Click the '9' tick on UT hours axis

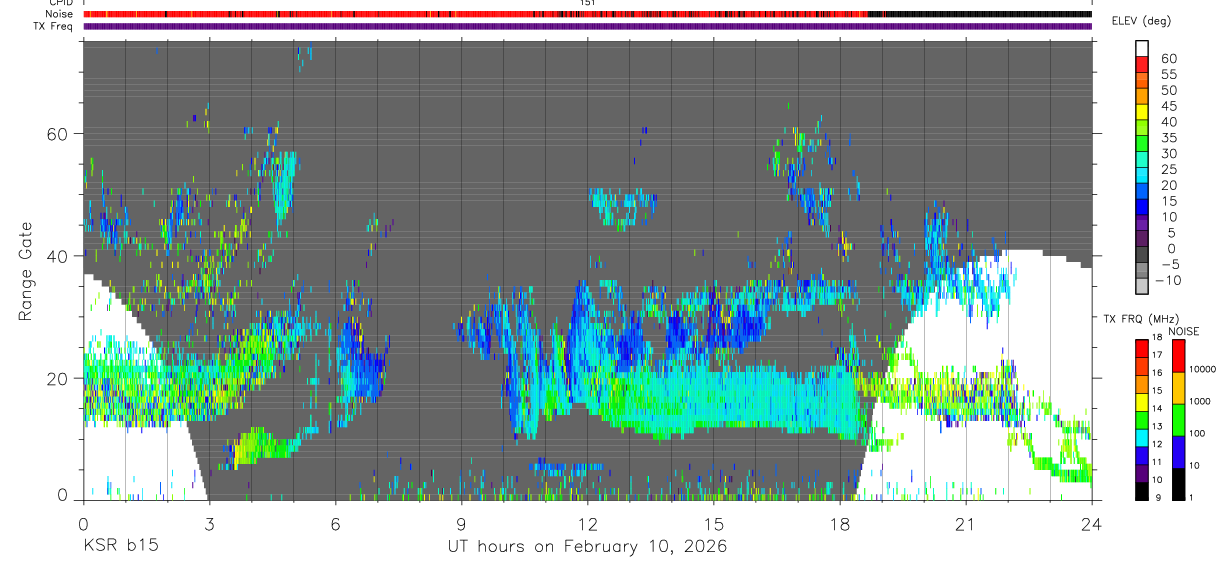(462, 524)
